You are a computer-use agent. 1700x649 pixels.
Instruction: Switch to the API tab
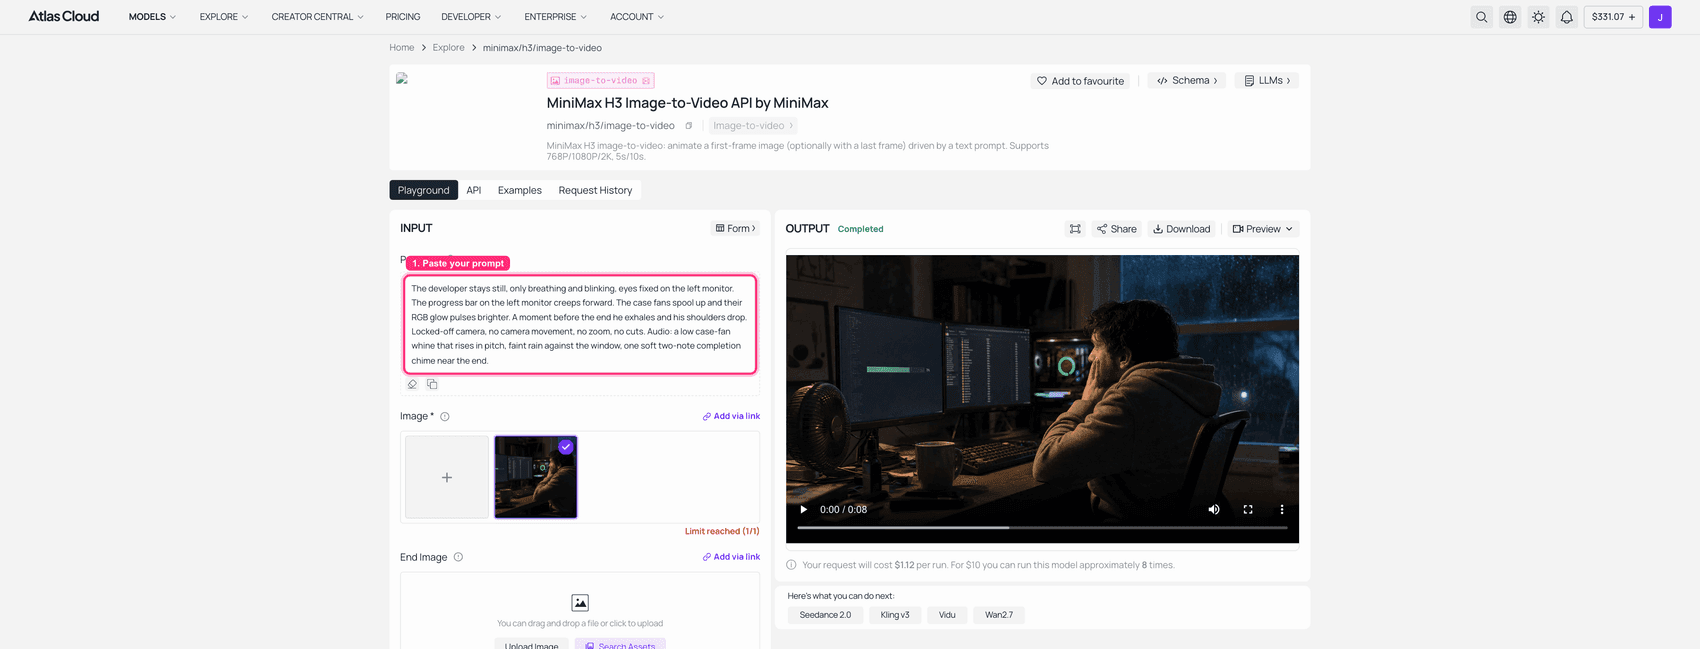pyautogui.click(x=474, y=190)
